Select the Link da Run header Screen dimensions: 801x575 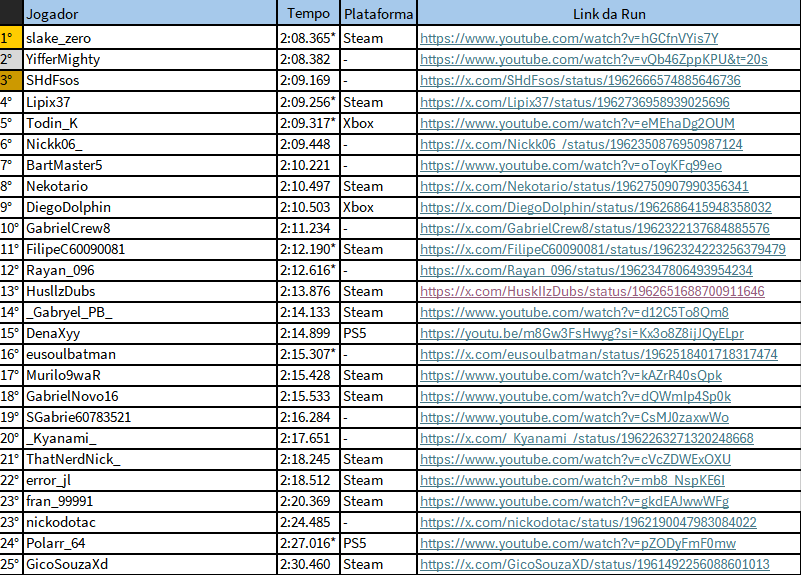tap(609, 13)
